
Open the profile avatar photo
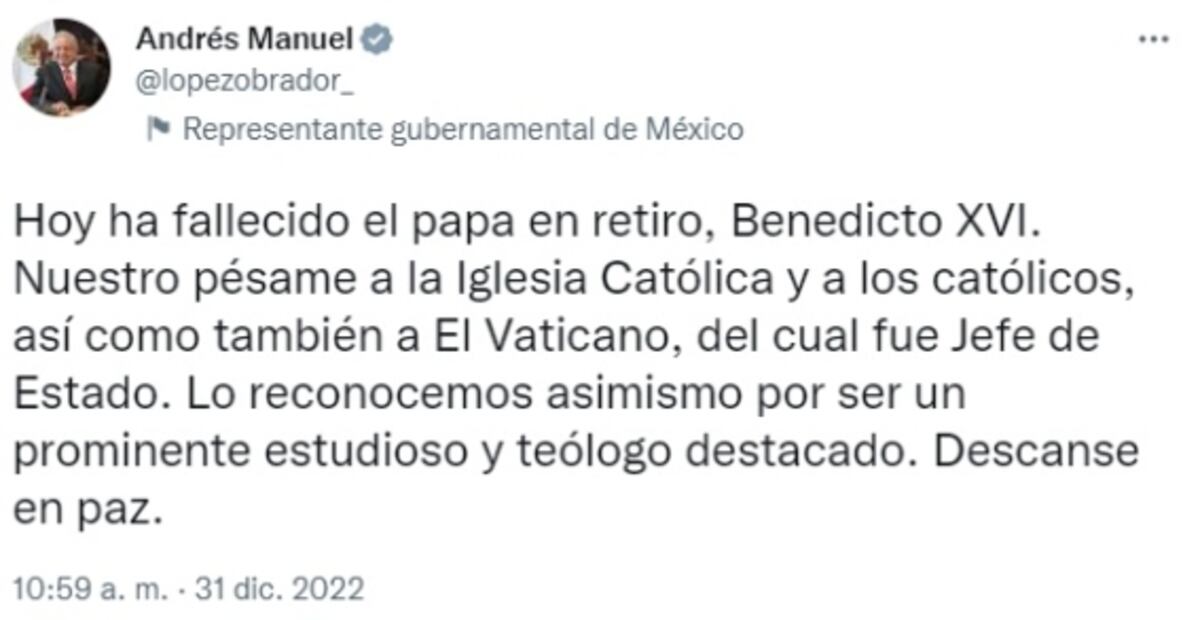pyautogui.click(x=62, y=67)
